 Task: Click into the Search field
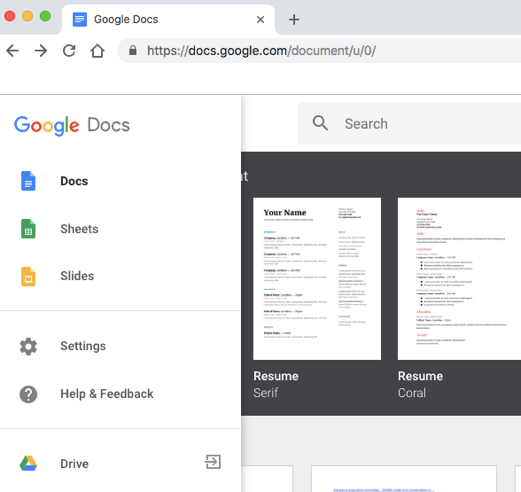coord(409,123)
